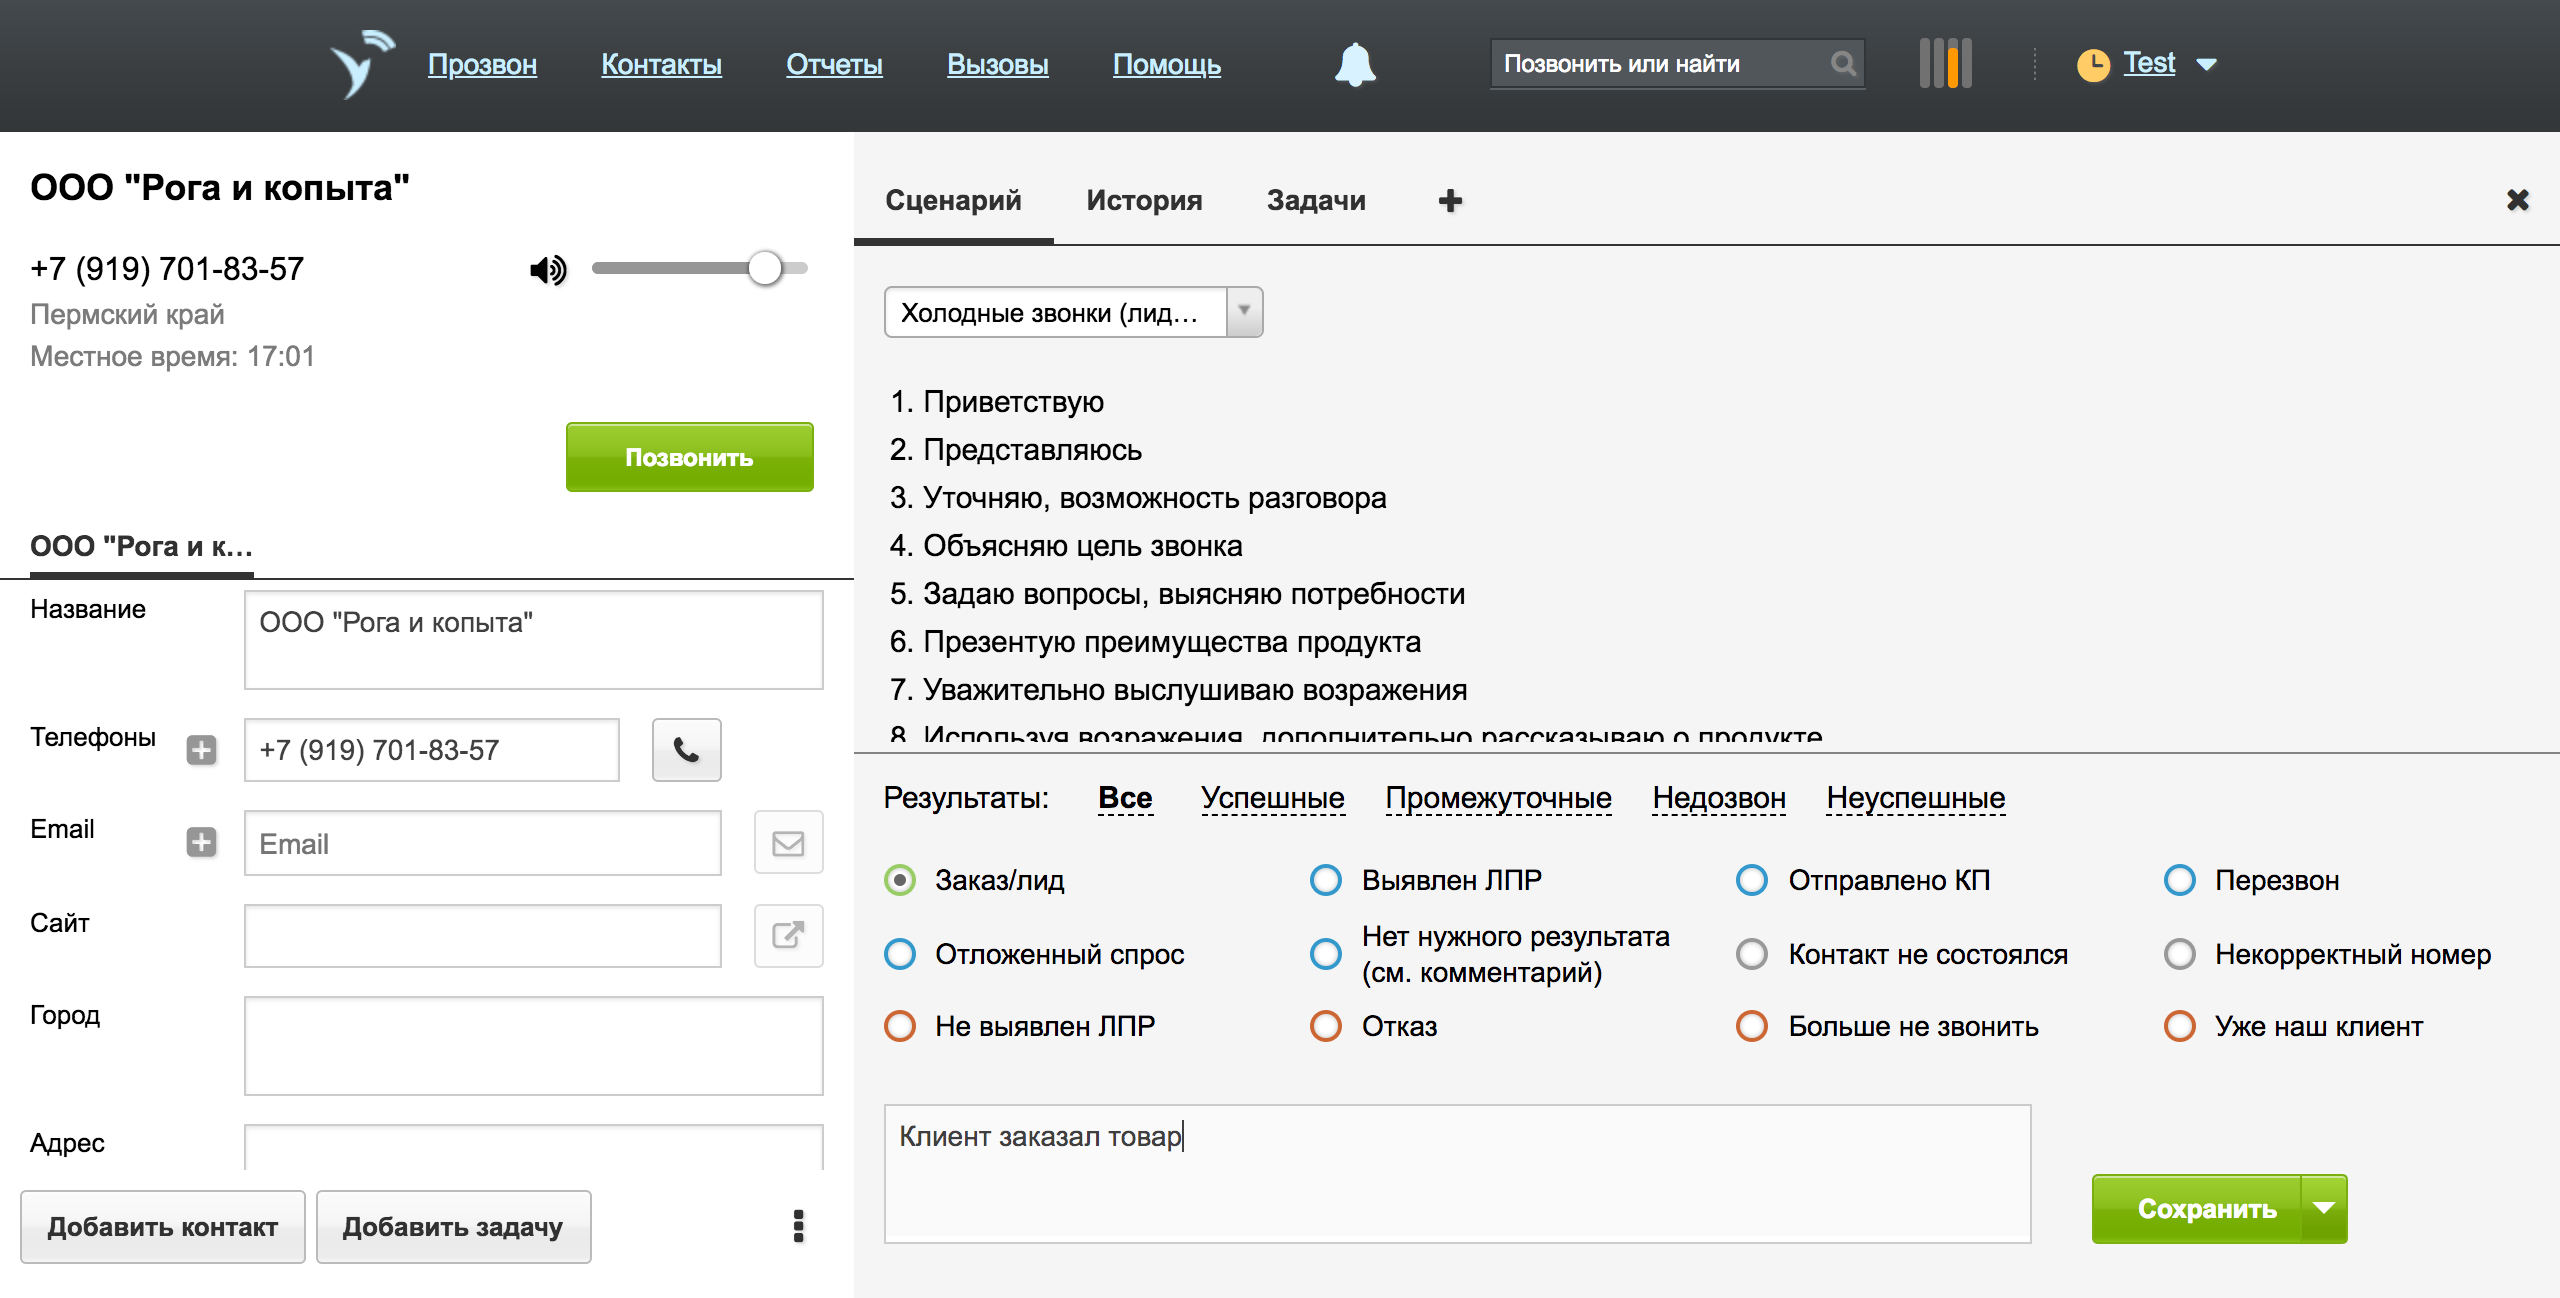This screenshot has height=1298, width=2560.
Task: Close the scenario panel with X
Action: pos(2518,200)
